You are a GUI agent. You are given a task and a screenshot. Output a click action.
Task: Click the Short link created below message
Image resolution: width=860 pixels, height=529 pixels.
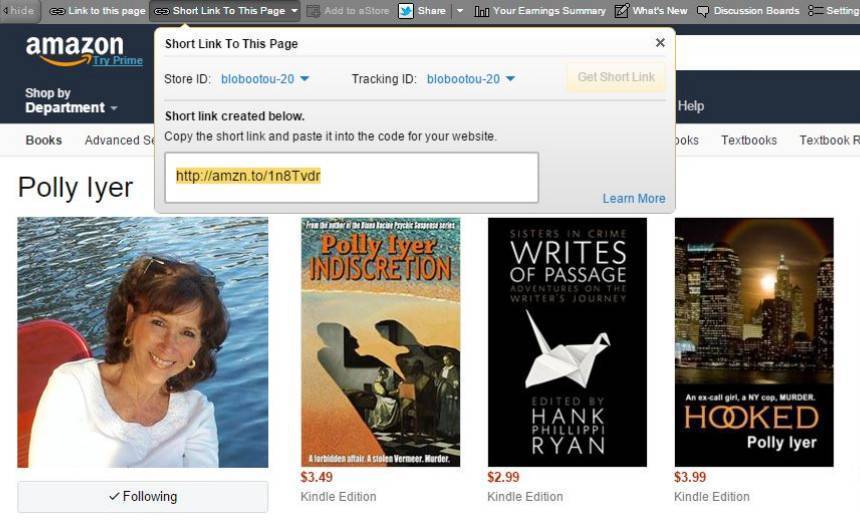click(235, 116)
